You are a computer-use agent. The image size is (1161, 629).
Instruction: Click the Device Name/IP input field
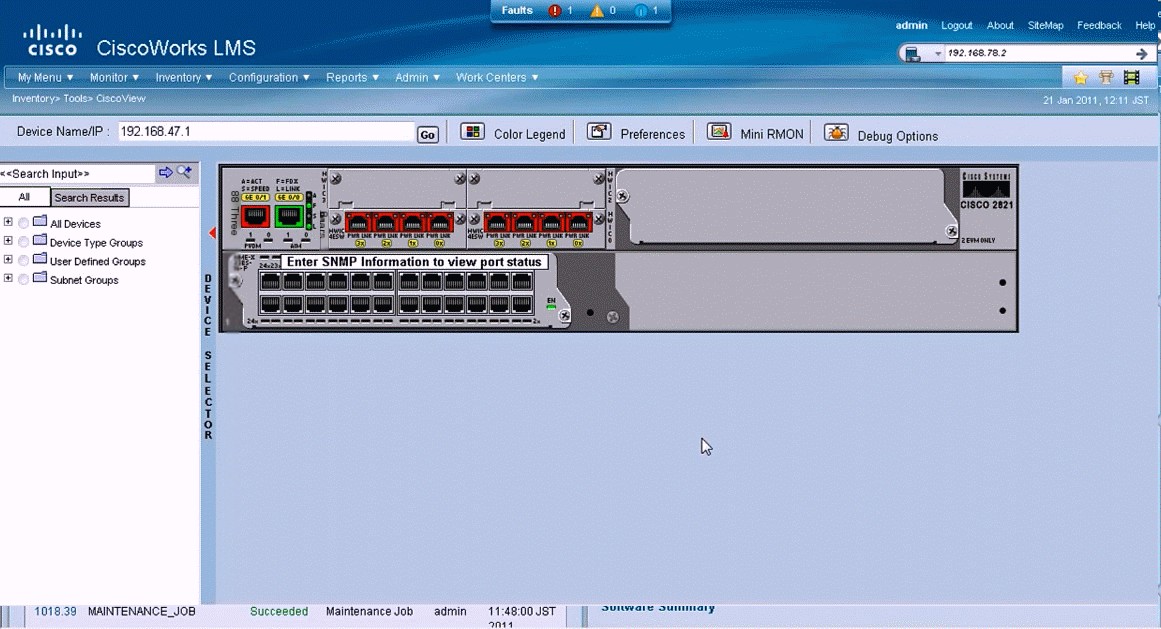[266, 132]
